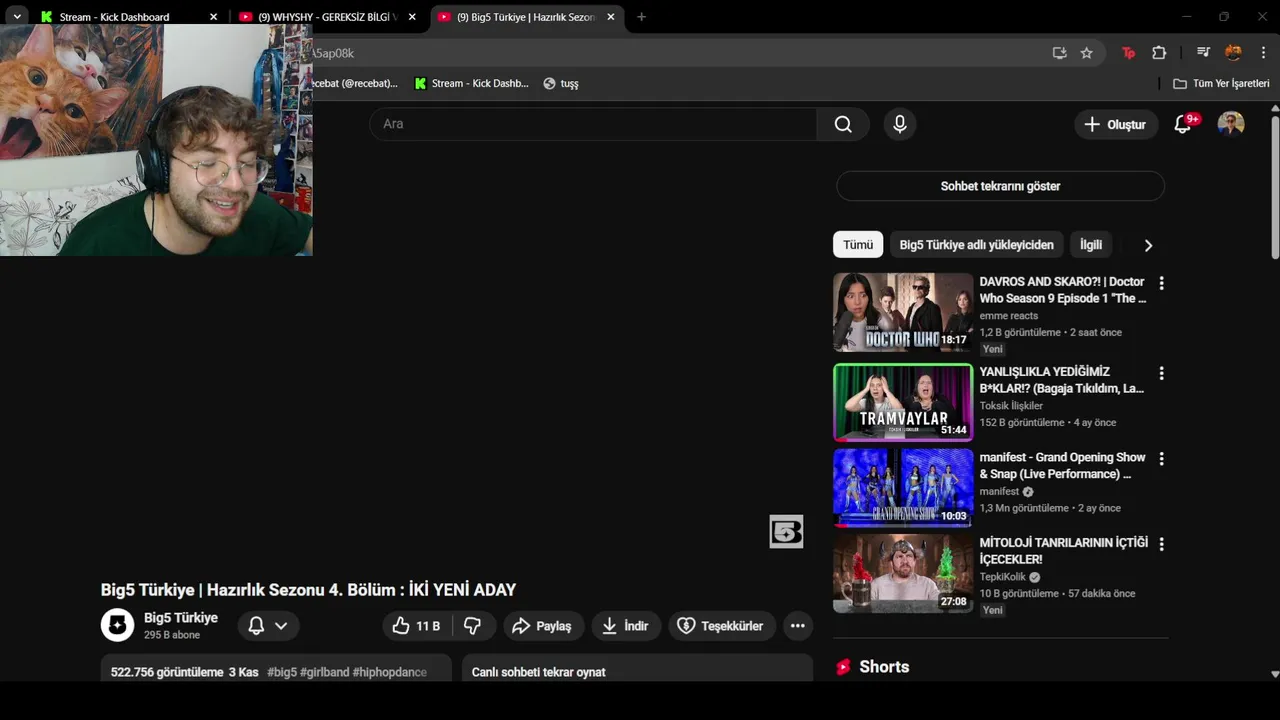Open Chrome three-dot menu
The image size is (1280, 720).
pos(1263,53)
